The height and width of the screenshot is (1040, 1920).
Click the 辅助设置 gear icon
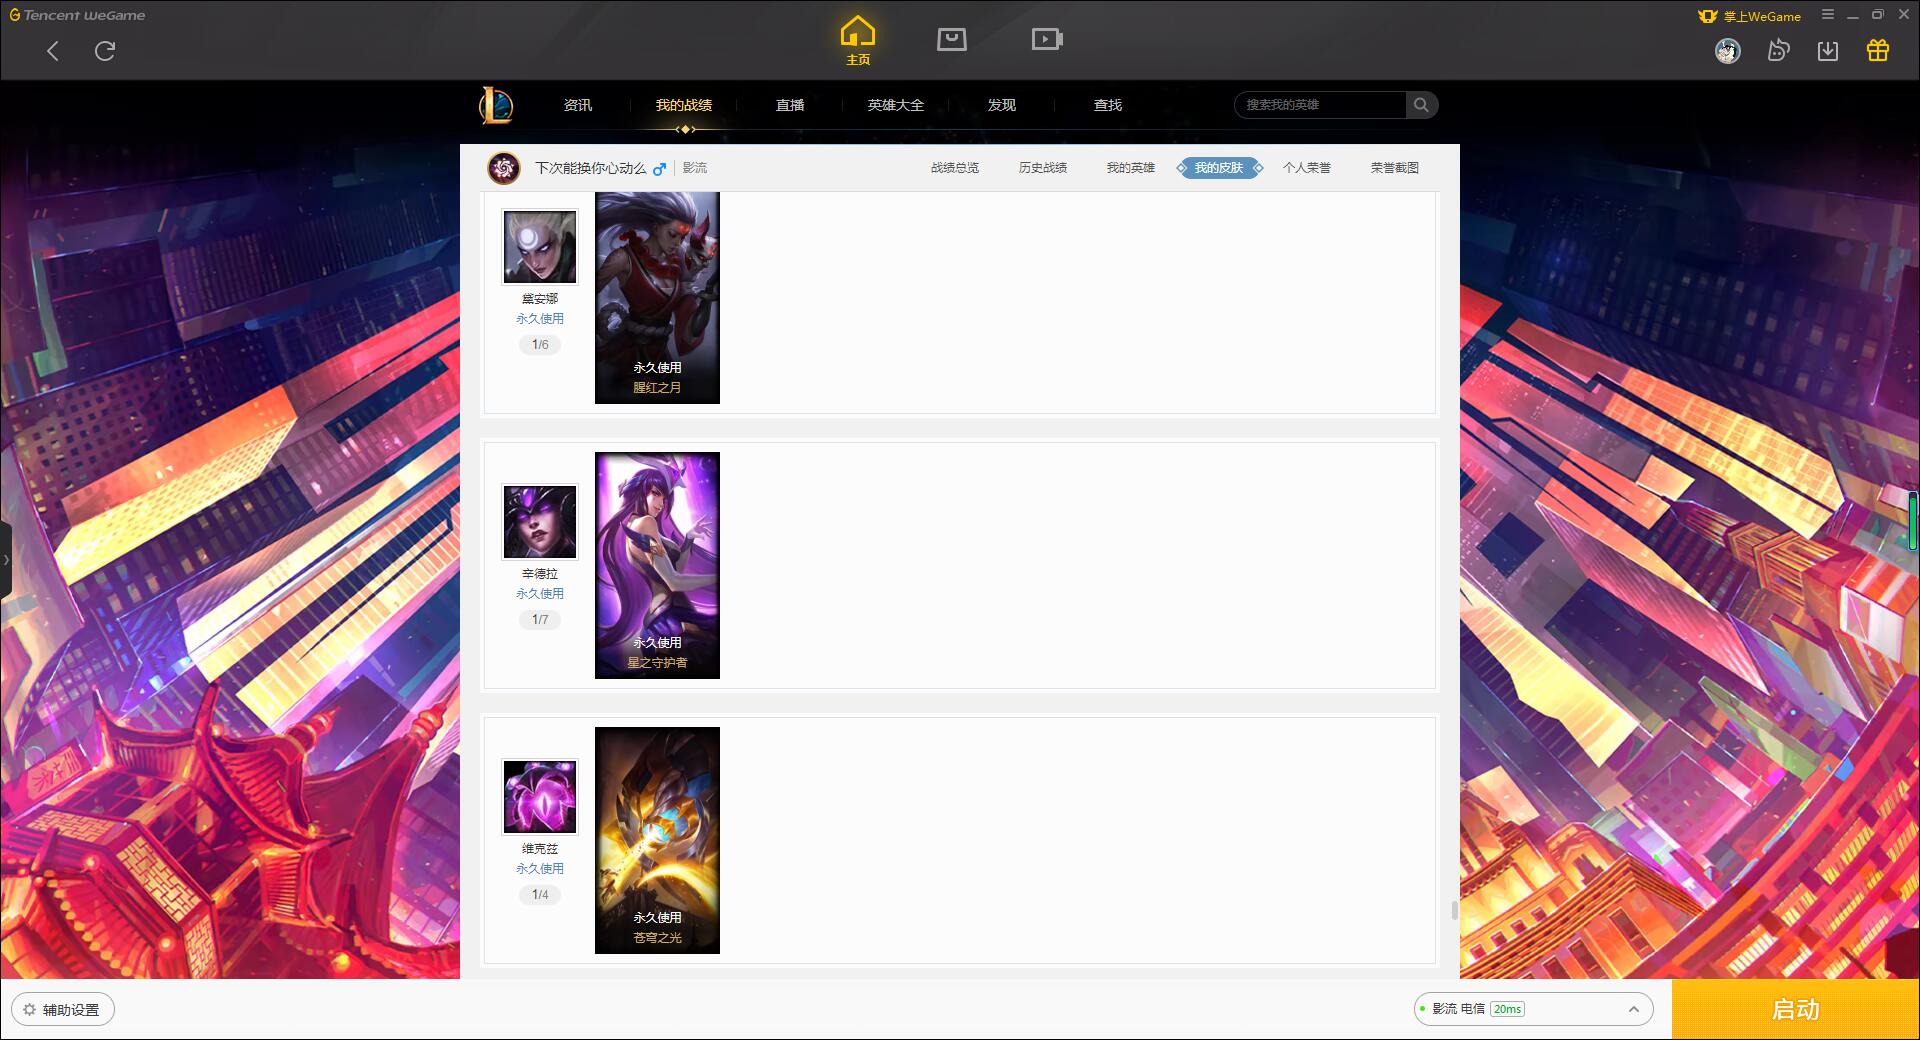pos(29,1010)
